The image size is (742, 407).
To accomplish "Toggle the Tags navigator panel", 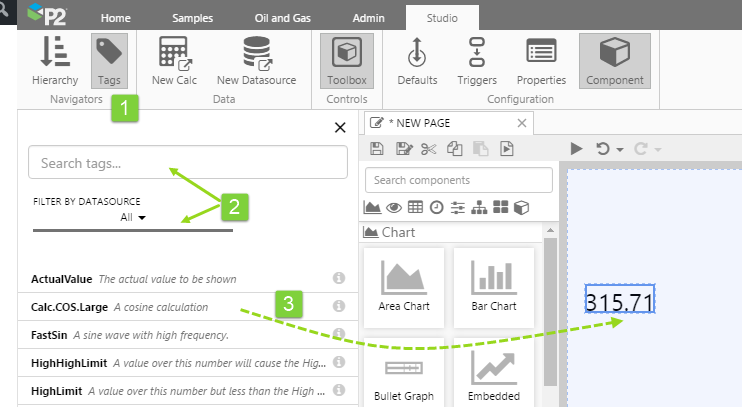I will (x=109, y=61).
